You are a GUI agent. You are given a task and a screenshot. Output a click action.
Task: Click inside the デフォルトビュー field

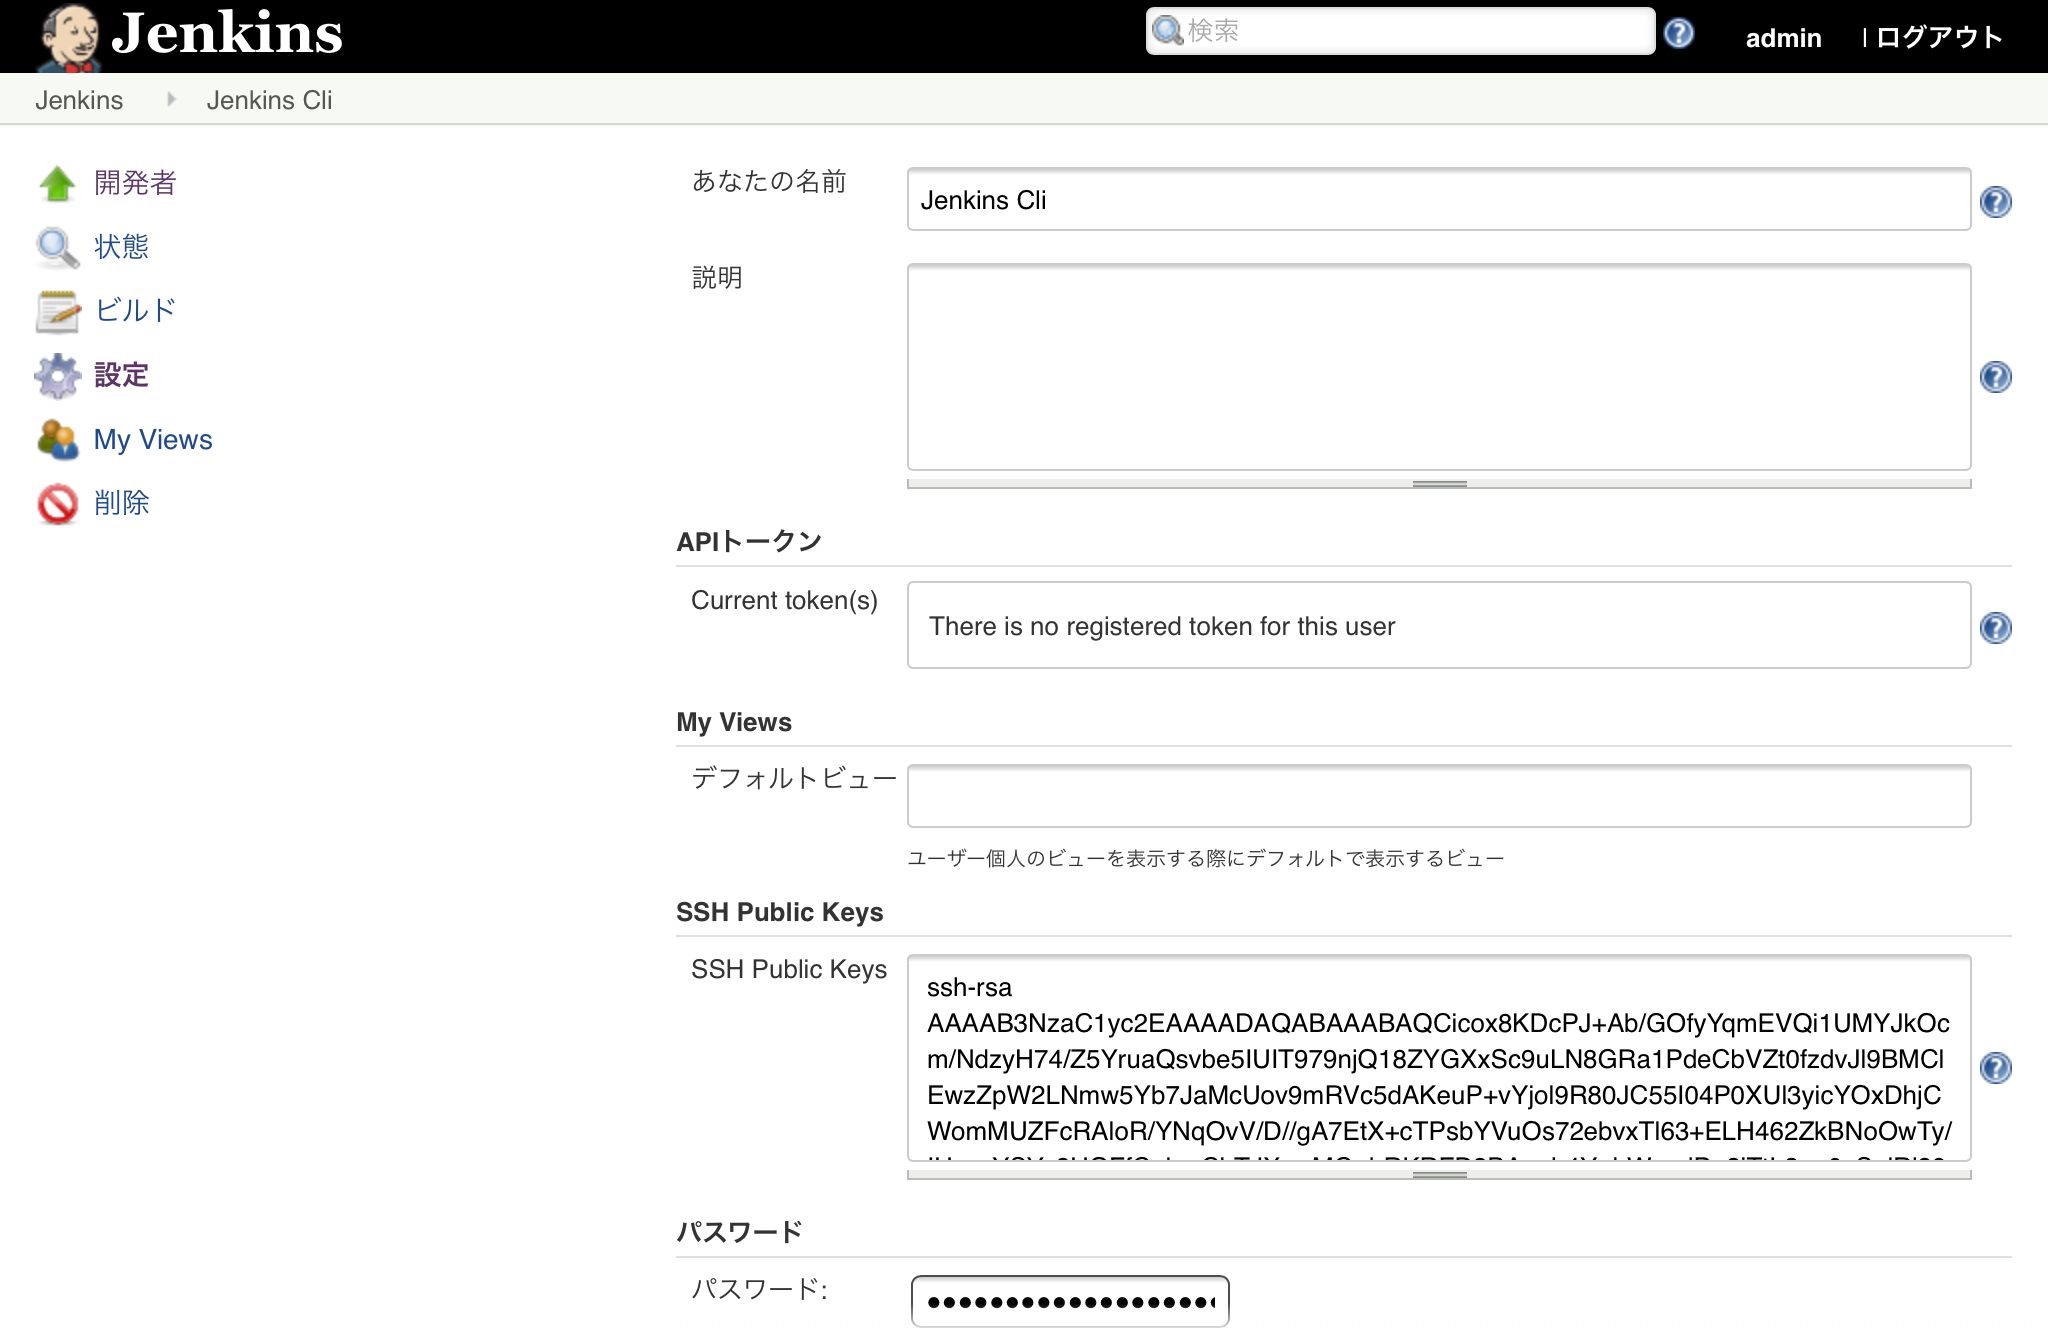(1437, 794)
